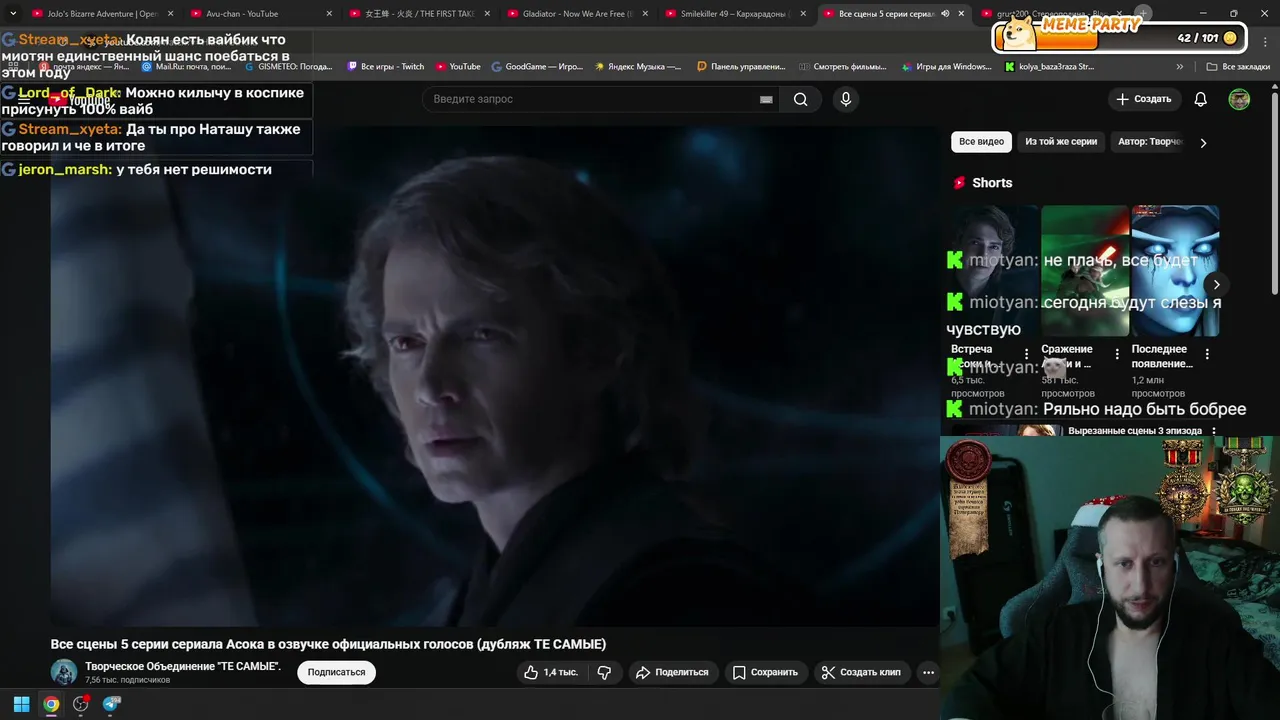Open the Smilekiller 49 browser tab
Screen dimensions: 1280x720
[734, 14]
